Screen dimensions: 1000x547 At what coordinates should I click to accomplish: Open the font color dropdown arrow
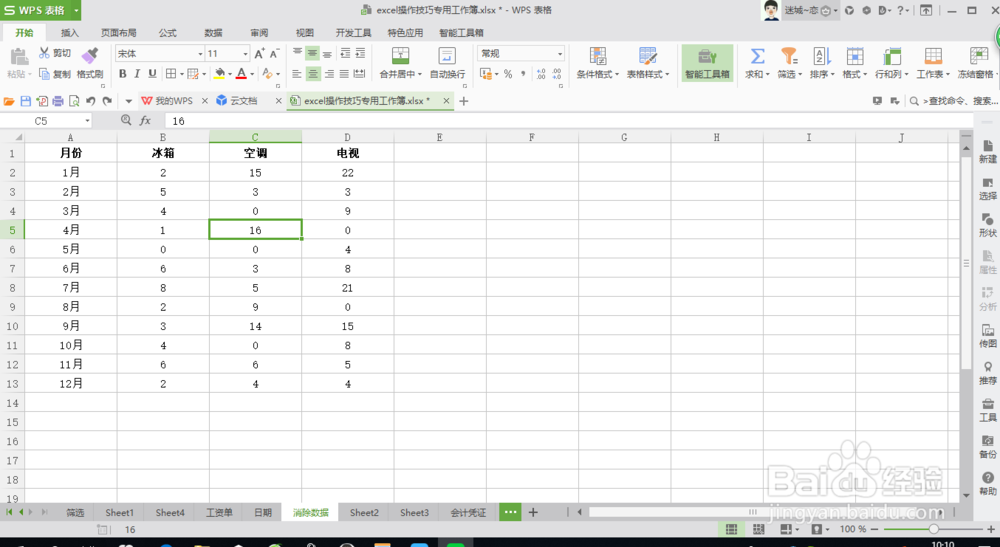[252, 75]
